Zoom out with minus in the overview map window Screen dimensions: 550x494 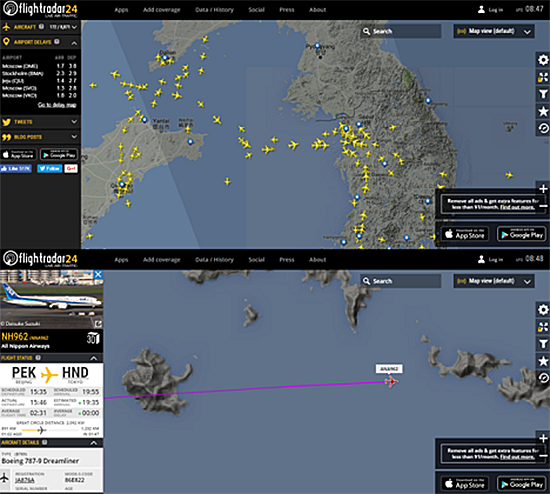coord(543,206)
